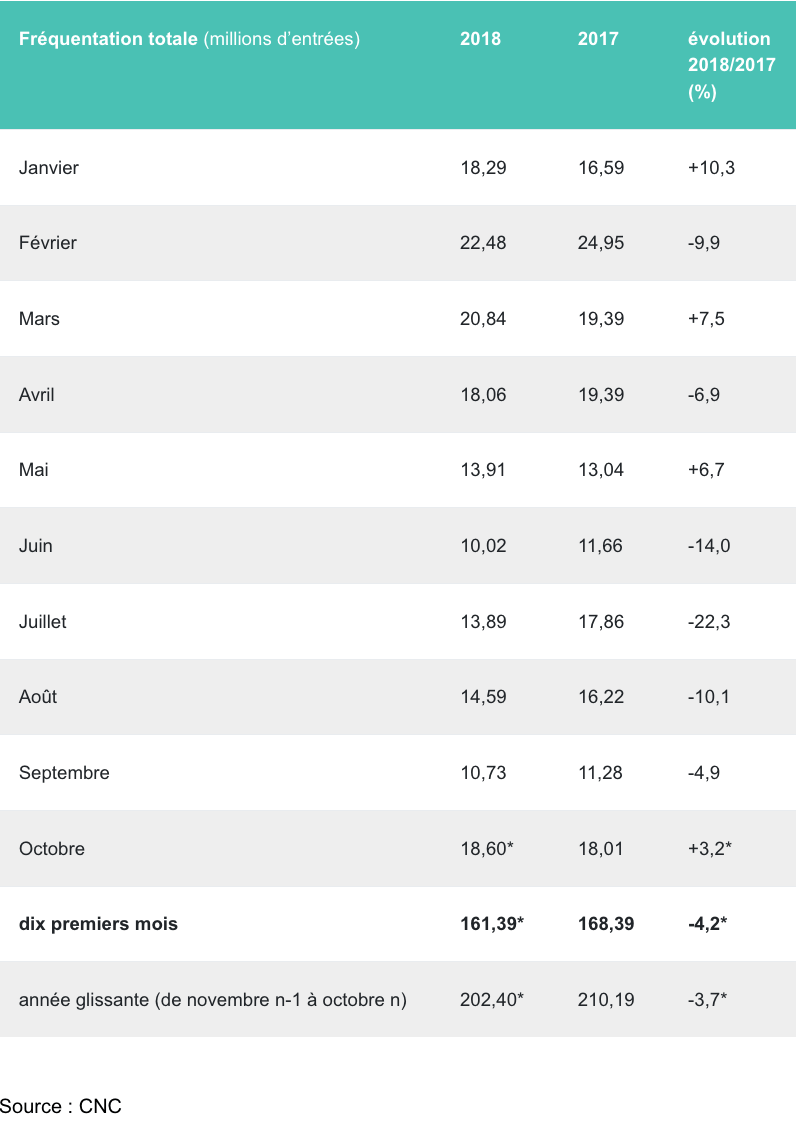This screenshot has height=1124, width=796.
Task: Select the Octobre 2018 value 18,60*
Action: click(x=487, y=849)
